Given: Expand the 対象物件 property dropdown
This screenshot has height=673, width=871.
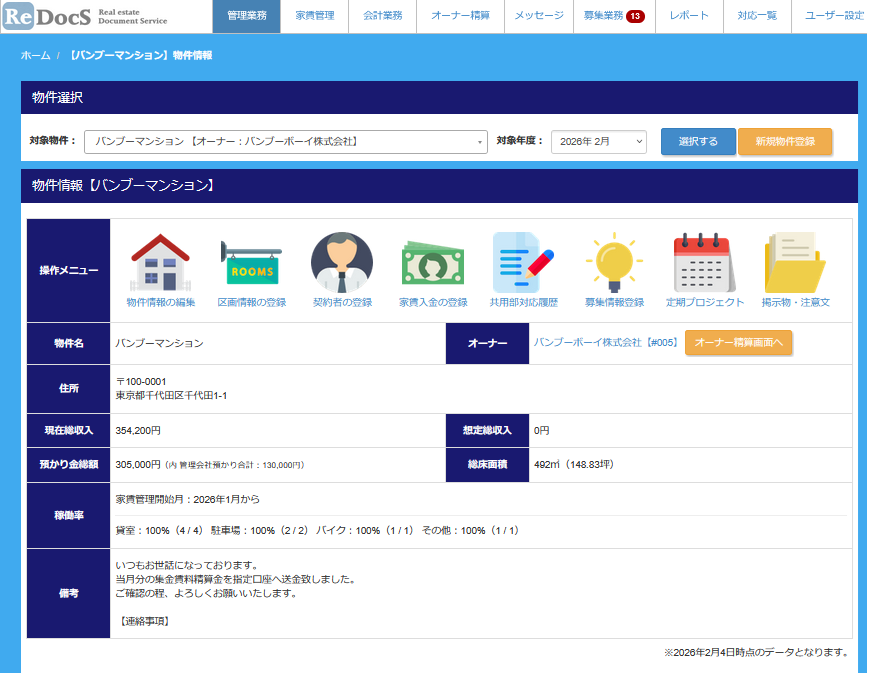Looking at the screenshot, I should (x=286, y=142).
